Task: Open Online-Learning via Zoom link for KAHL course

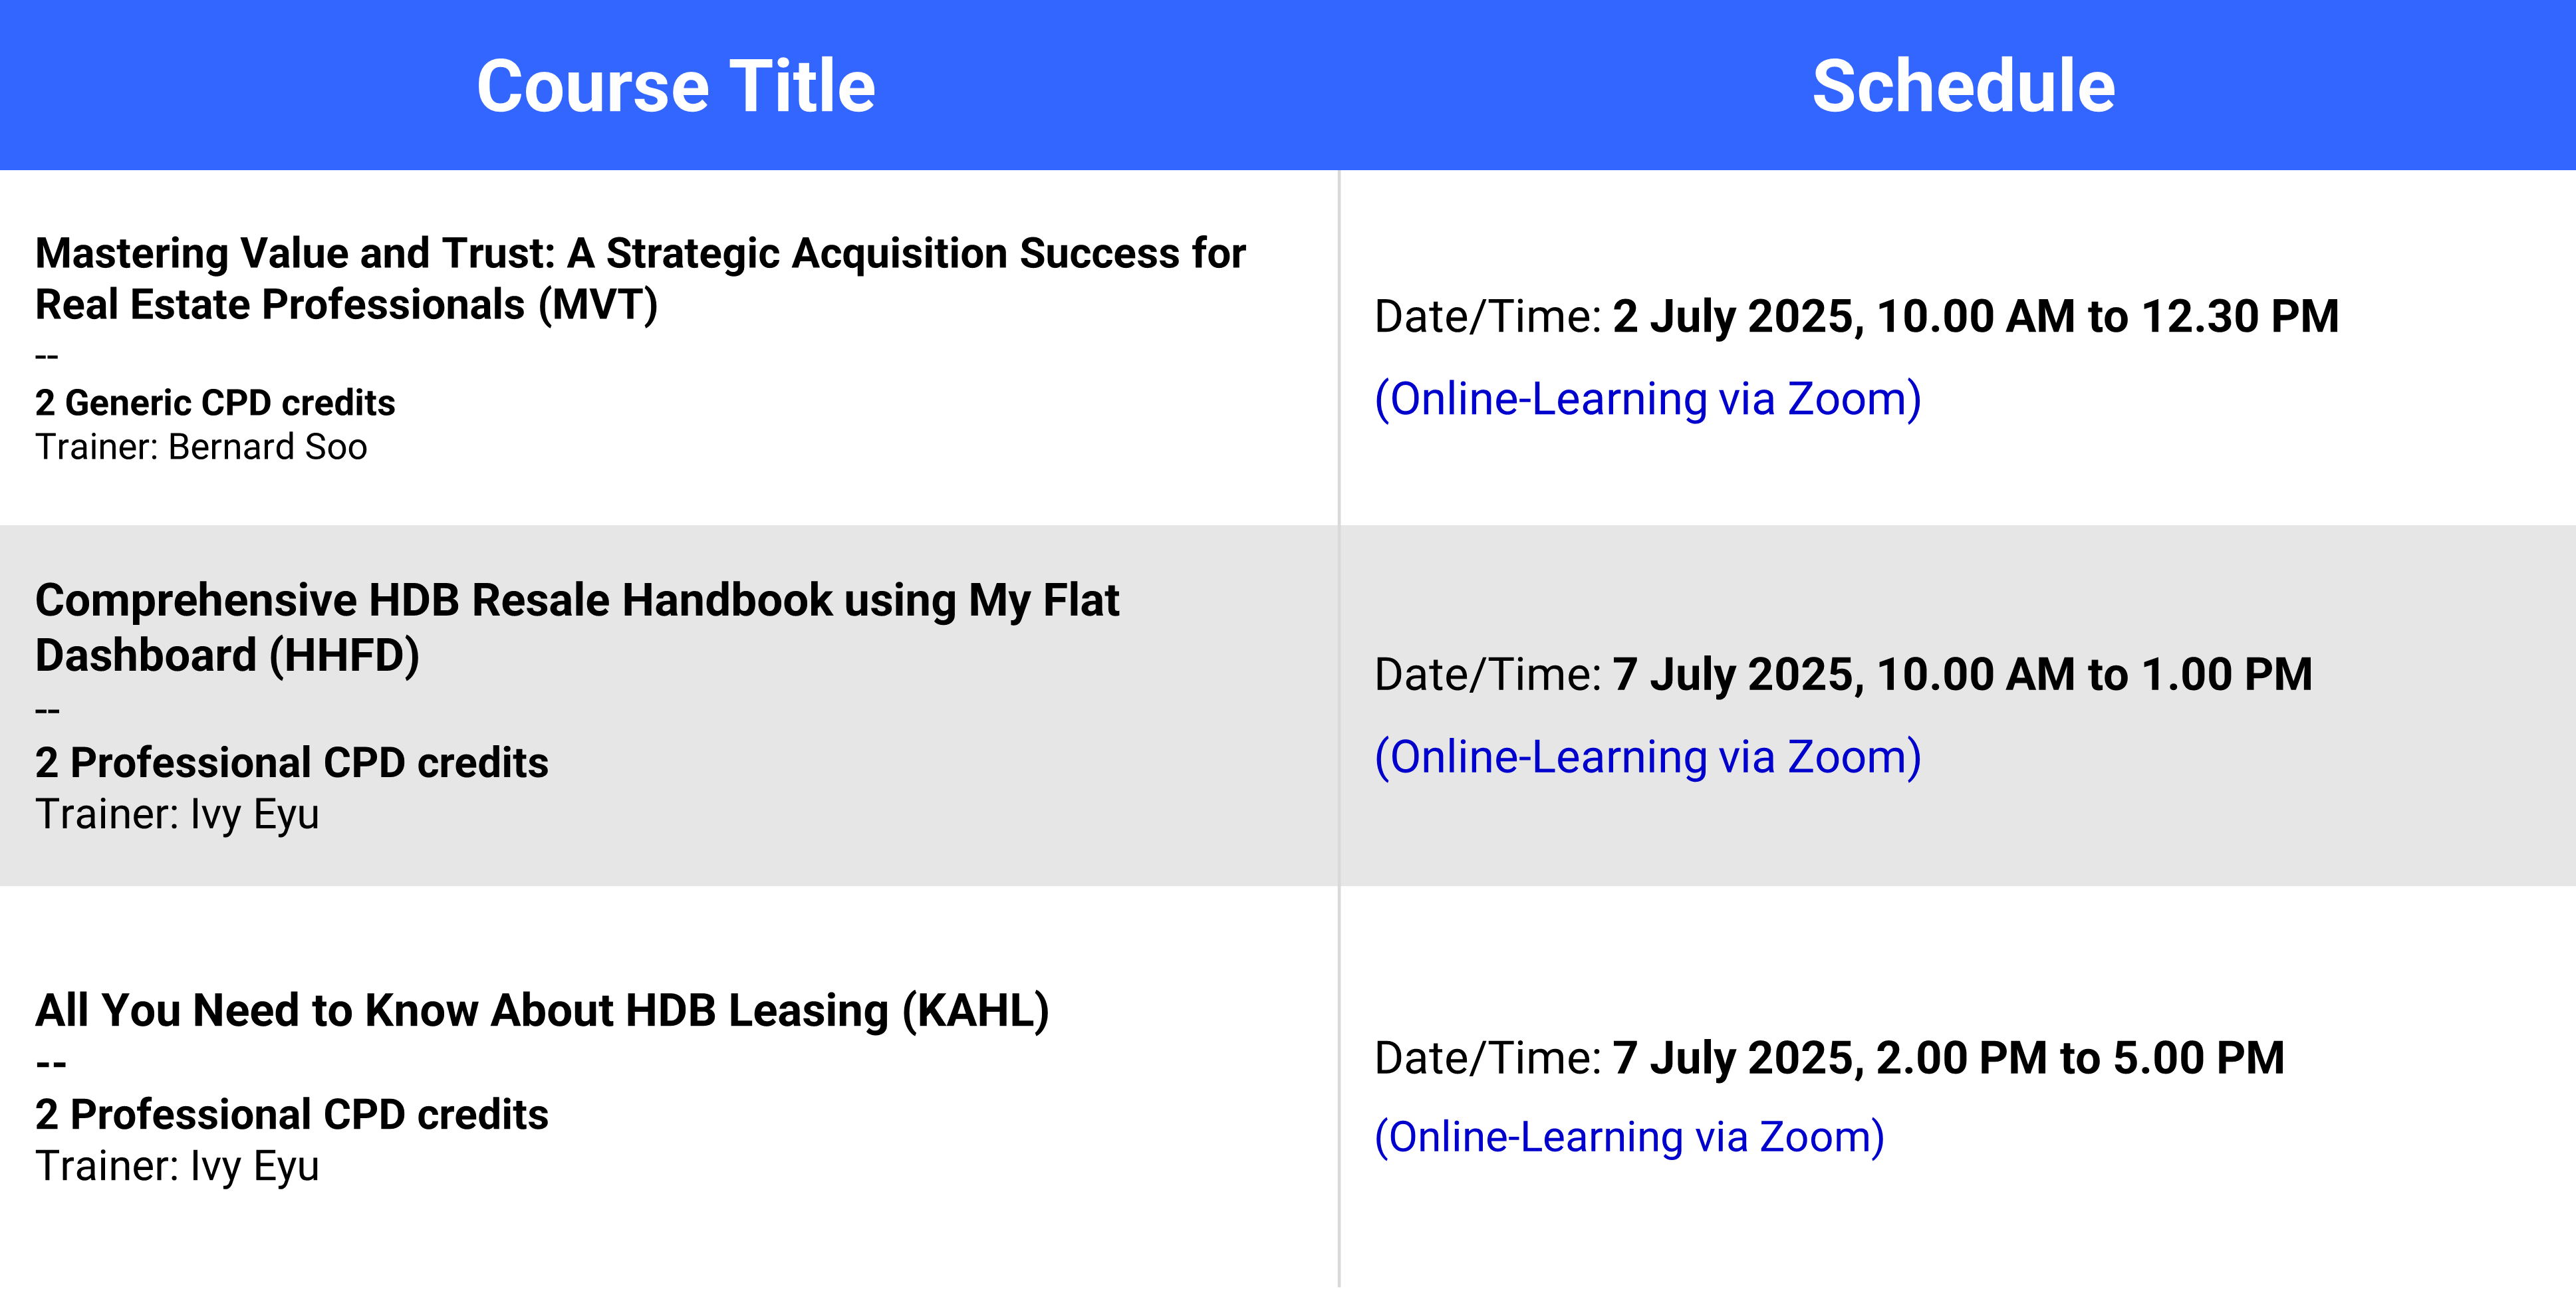Action: (x=1629, y=1137)
